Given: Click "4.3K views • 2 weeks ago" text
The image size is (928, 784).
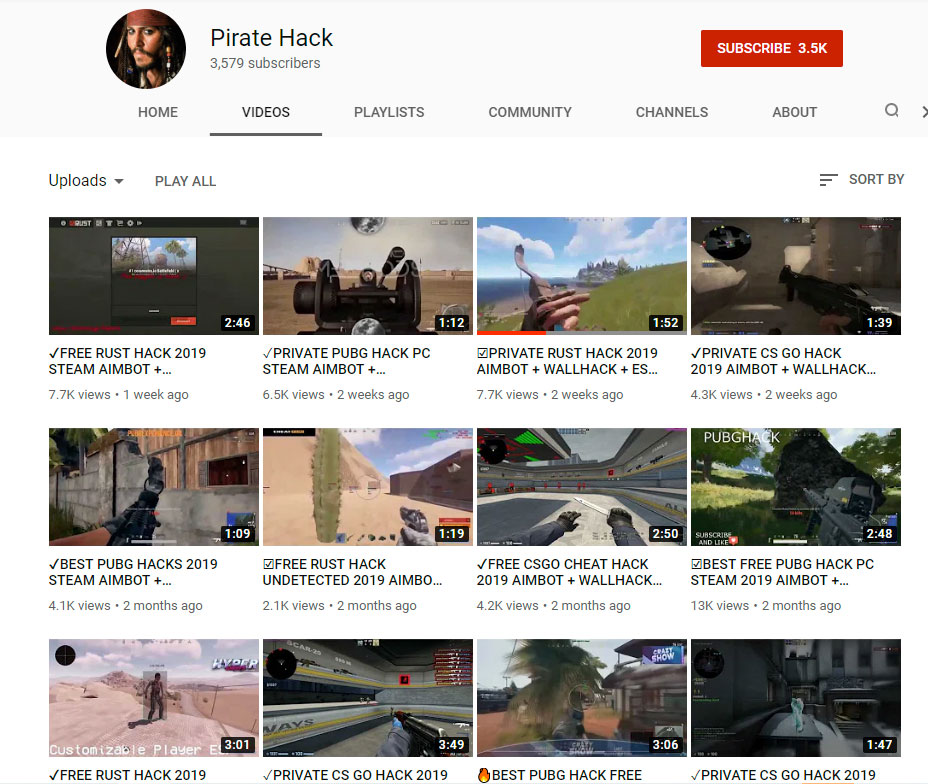Looking at the screenshot, I should pyautogui.click(x=763, y=395).
